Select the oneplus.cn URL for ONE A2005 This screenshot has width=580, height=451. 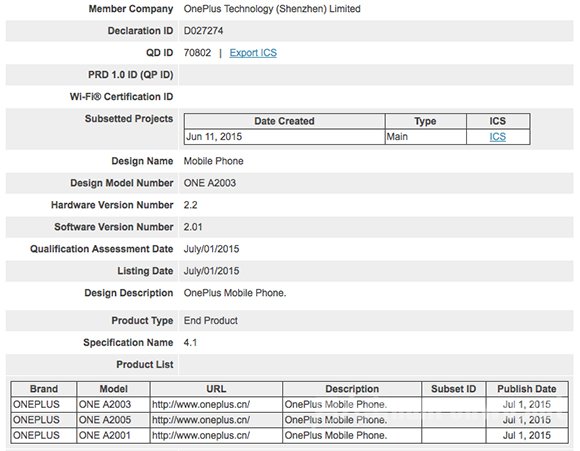[201, 420]
